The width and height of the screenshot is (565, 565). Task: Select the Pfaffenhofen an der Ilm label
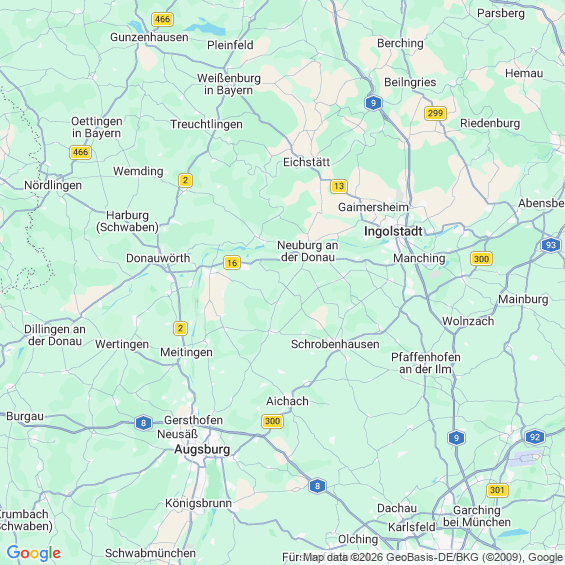coord(426,363)
